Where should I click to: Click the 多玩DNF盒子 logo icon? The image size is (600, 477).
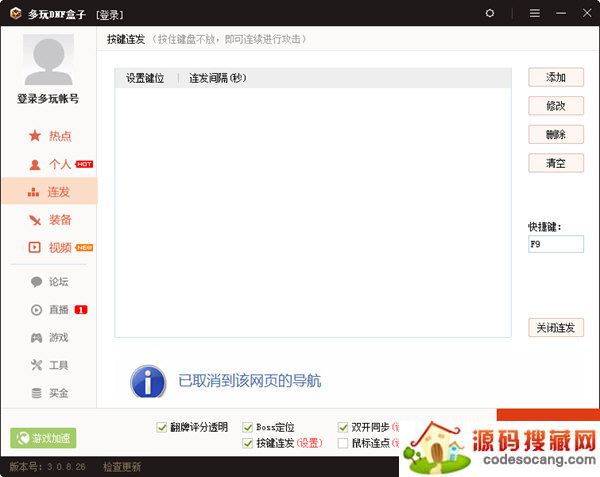click(16, 13)
